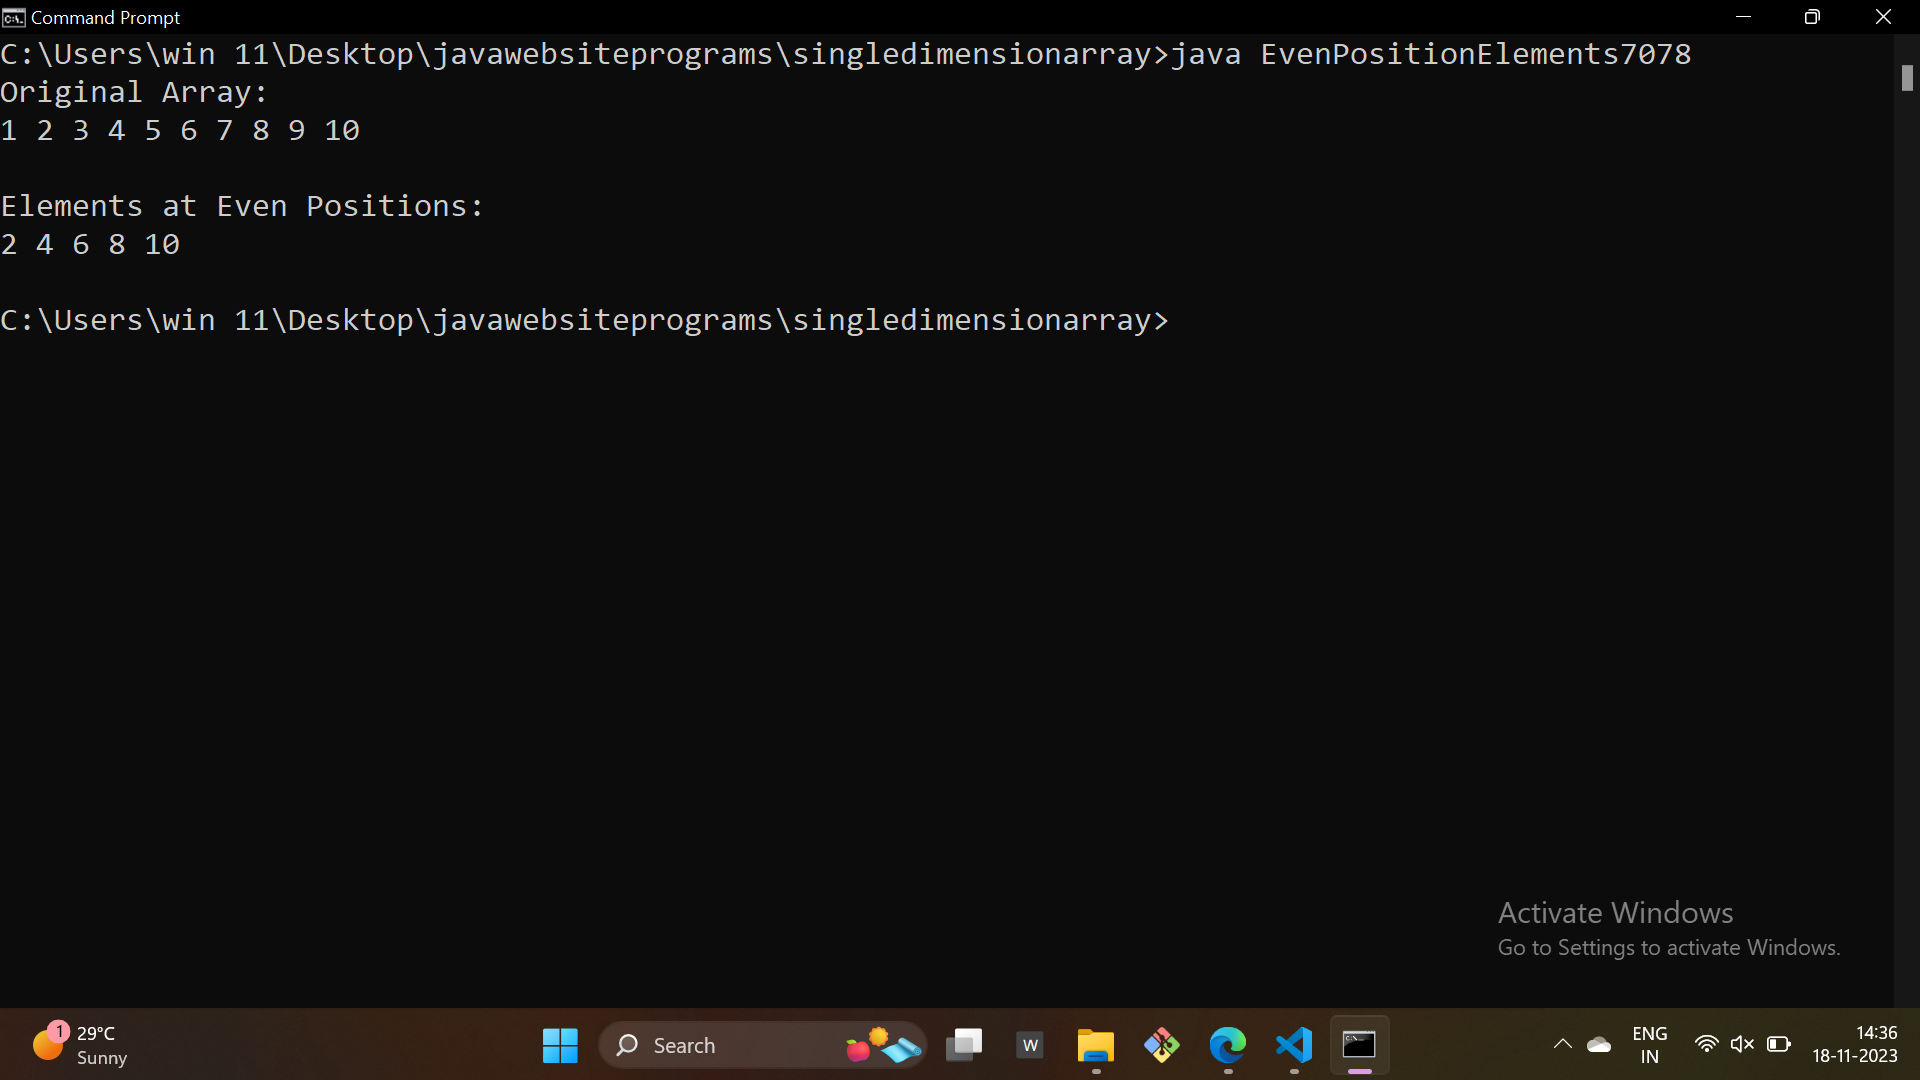Open Task View from taskbar
This screenshot has height=1080, width=1920.
(x=964, y=1045)
